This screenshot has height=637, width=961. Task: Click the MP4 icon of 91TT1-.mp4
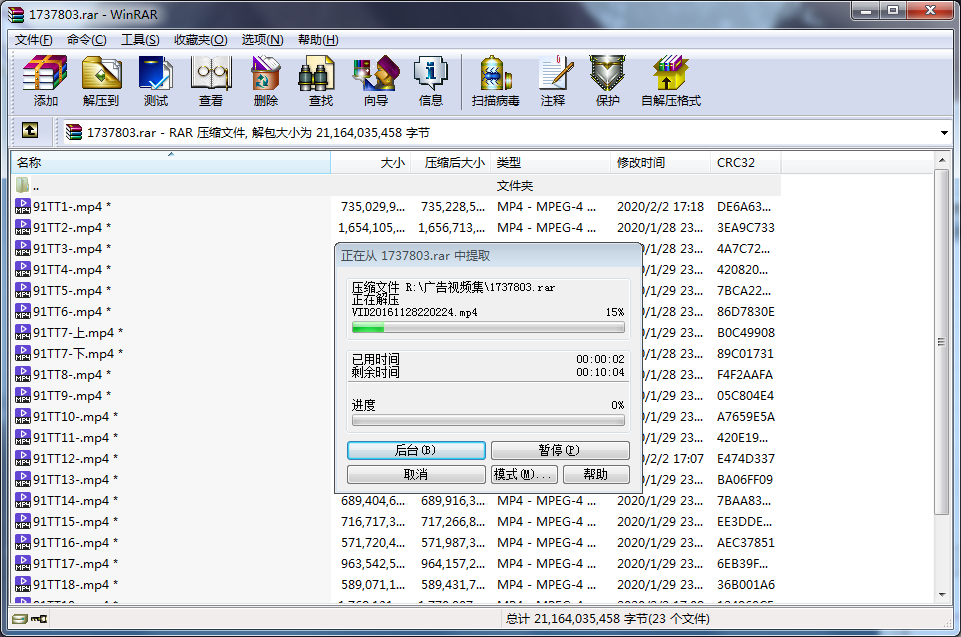[x=23, y=207]
